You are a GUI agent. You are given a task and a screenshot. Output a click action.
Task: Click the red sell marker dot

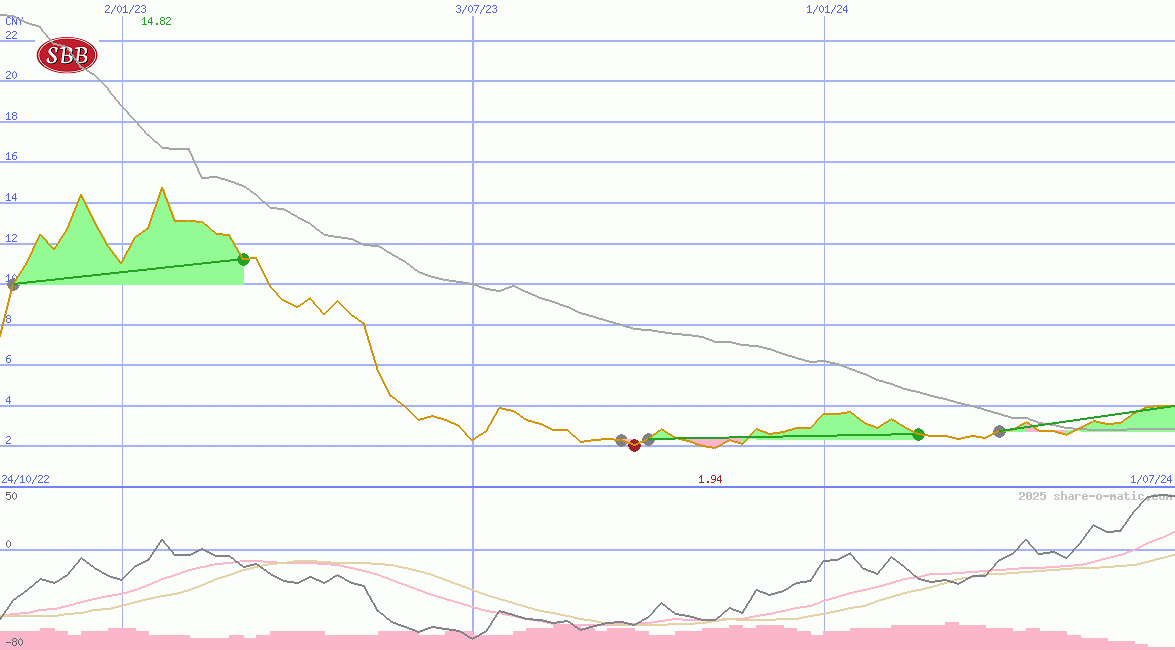tap(634, 445)
